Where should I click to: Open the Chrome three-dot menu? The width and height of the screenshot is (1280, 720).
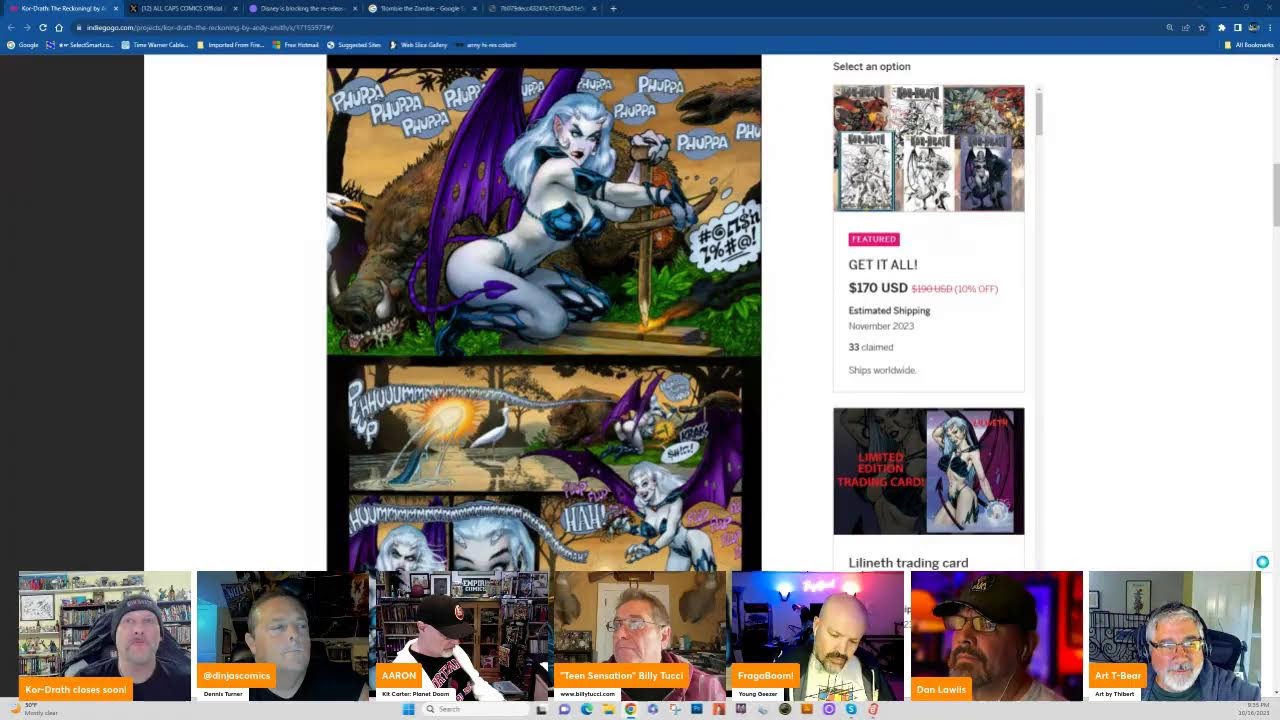[x=1269, y=27]
